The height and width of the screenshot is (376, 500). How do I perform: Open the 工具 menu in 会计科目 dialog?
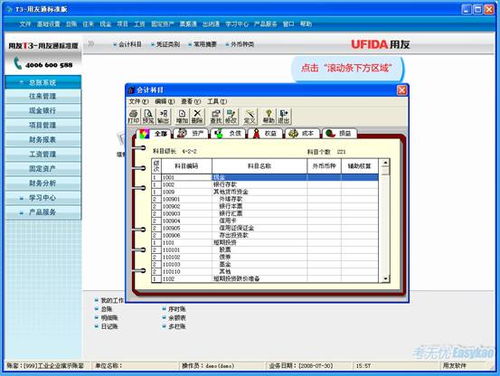tap(217, 101)
